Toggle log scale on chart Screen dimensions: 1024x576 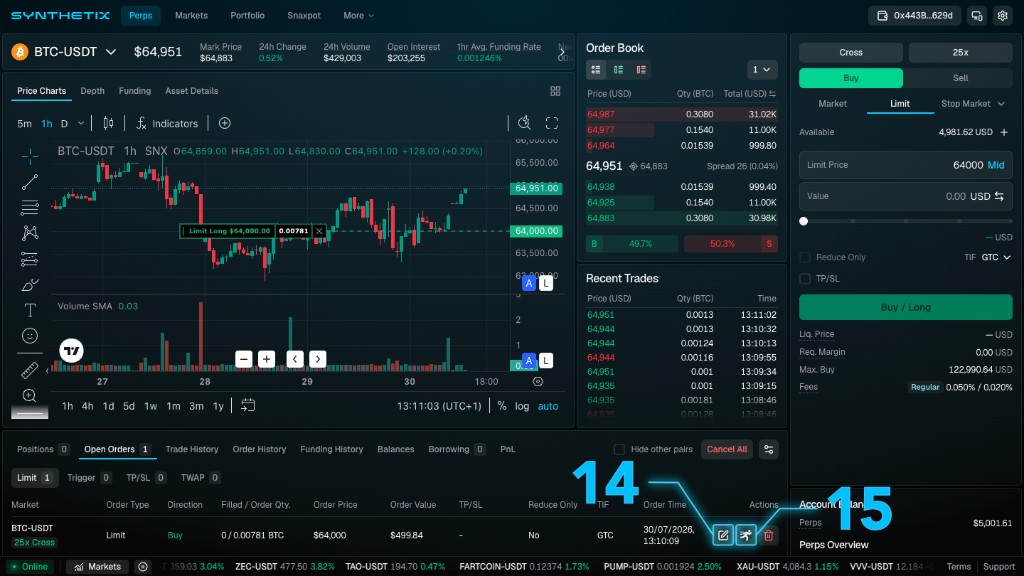pos(522,406)
